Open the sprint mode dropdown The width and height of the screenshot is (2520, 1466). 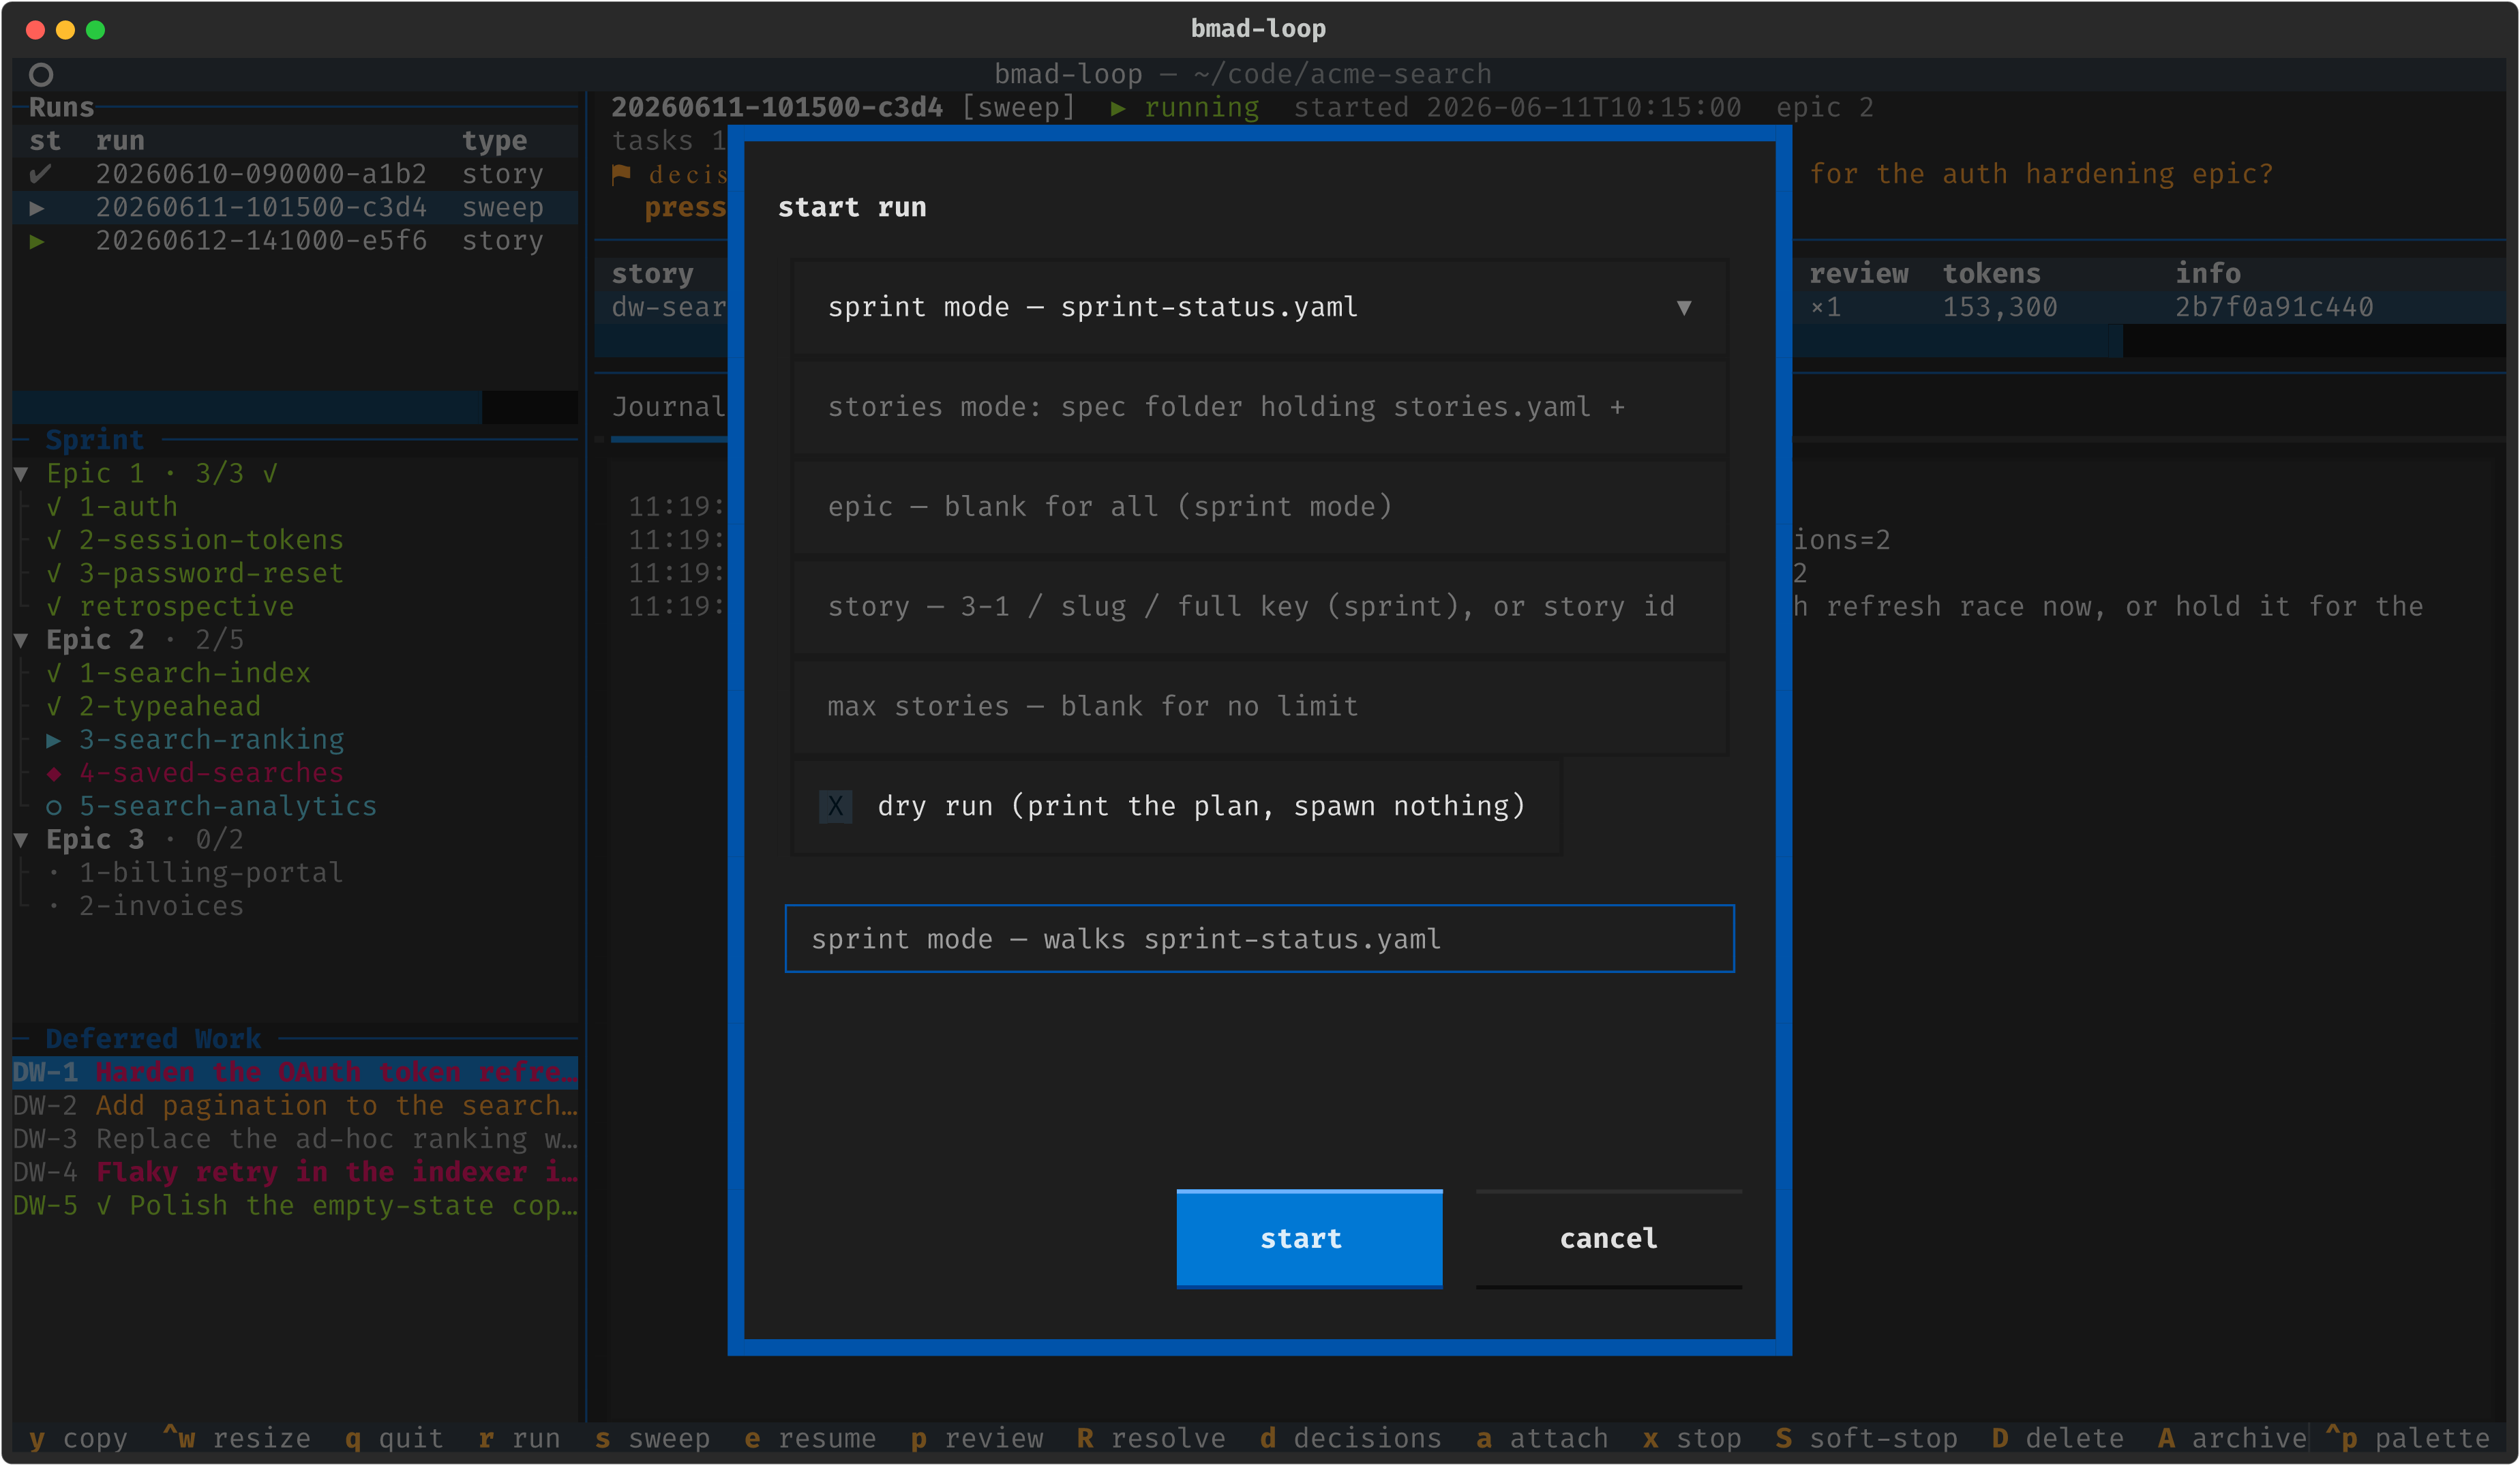1259,307
